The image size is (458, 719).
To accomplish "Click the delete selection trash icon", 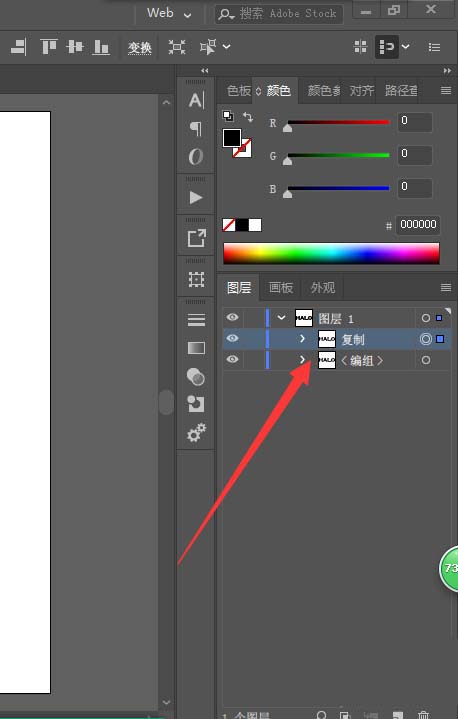I will click(x=423, y=714).
